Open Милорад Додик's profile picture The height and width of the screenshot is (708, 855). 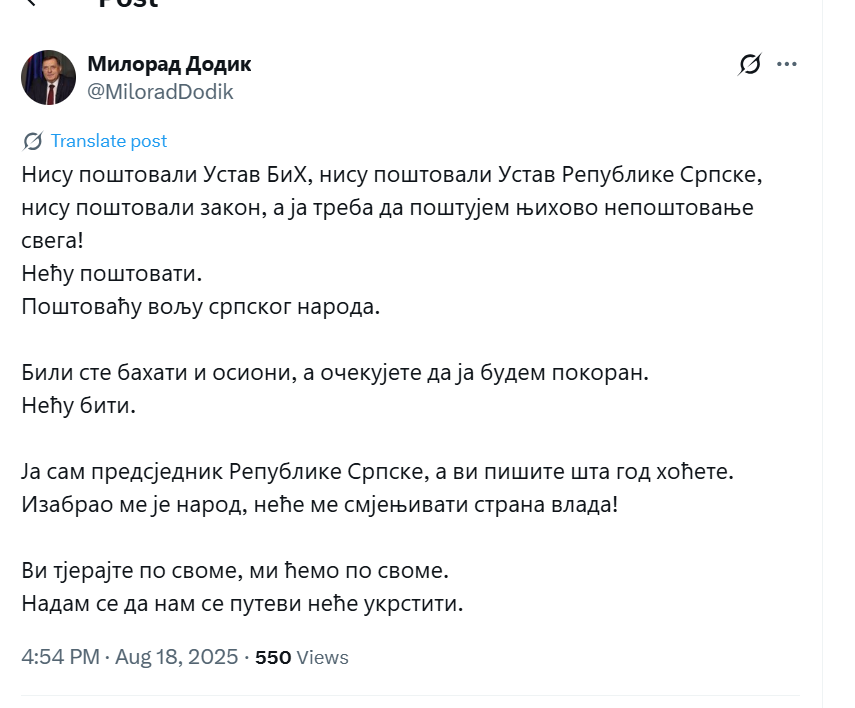(x=48, y=77)
